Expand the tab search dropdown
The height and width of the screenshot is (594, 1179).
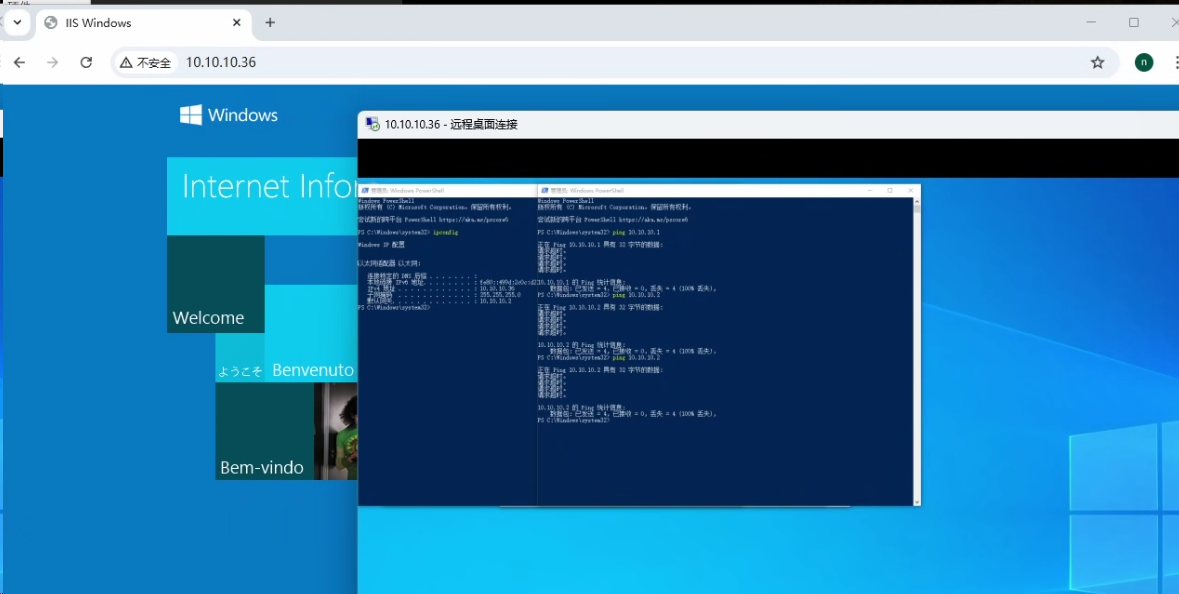tap(17, 22)
